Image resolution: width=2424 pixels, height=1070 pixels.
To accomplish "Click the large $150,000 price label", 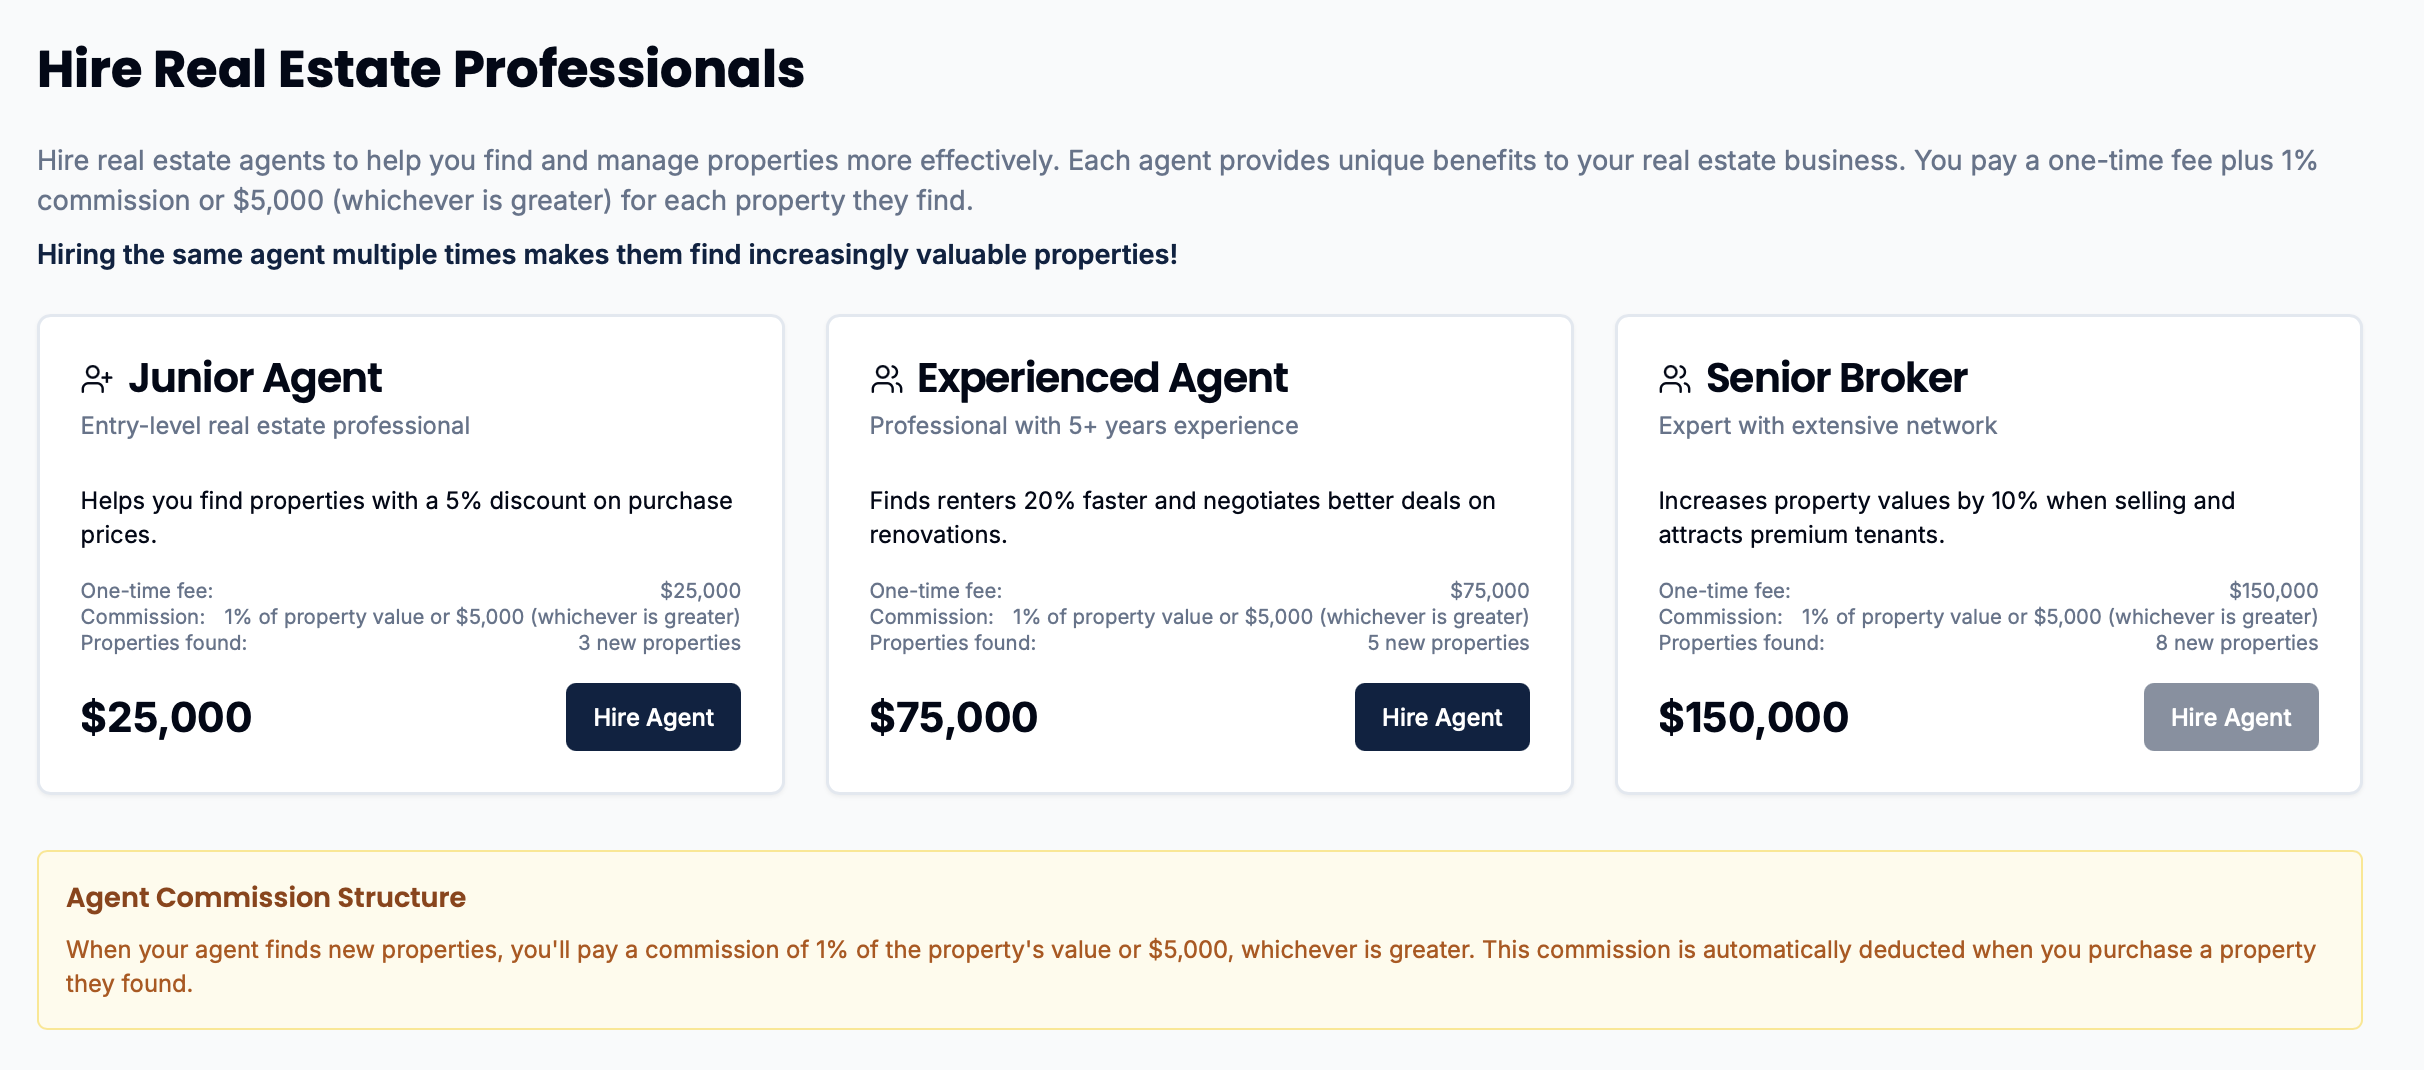I will point(1754,717).
